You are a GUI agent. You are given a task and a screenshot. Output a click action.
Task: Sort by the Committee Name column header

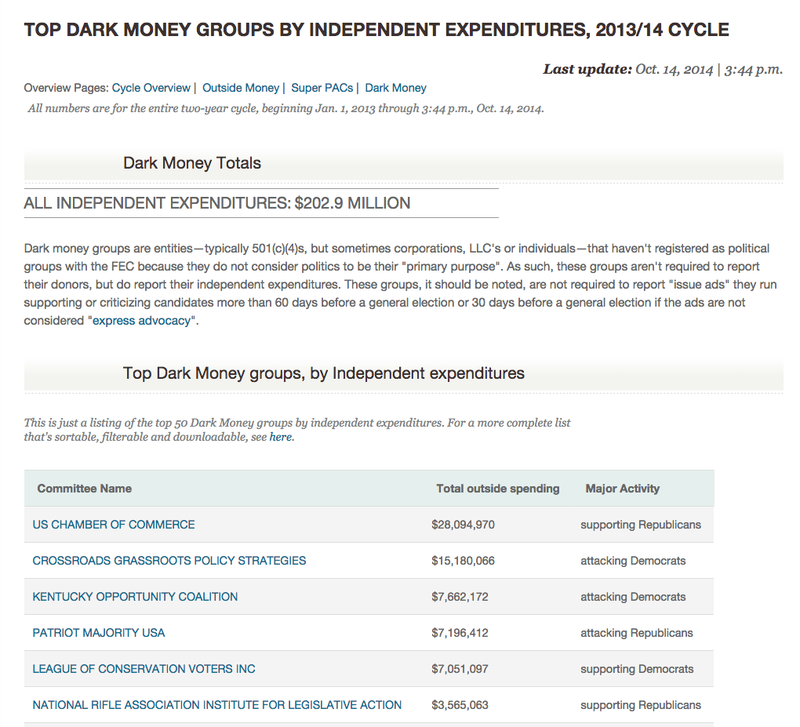[84, 489]
